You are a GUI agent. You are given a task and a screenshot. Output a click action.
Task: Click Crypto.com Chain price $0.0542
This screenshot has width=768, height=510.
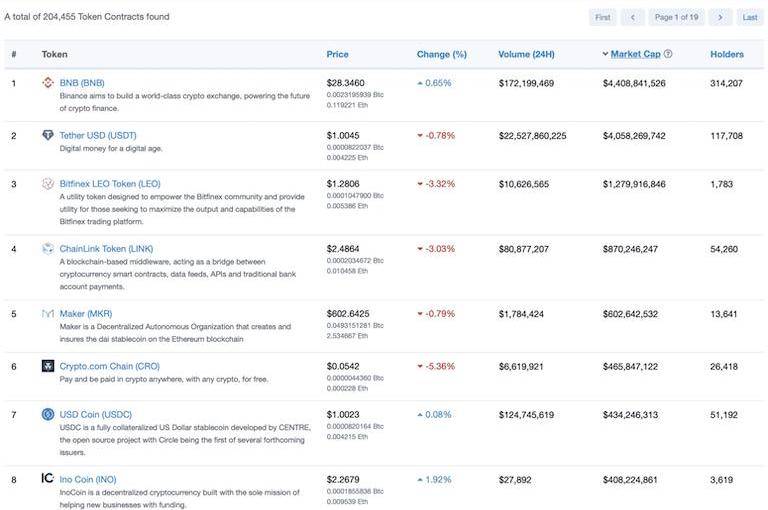pos(343,366)
